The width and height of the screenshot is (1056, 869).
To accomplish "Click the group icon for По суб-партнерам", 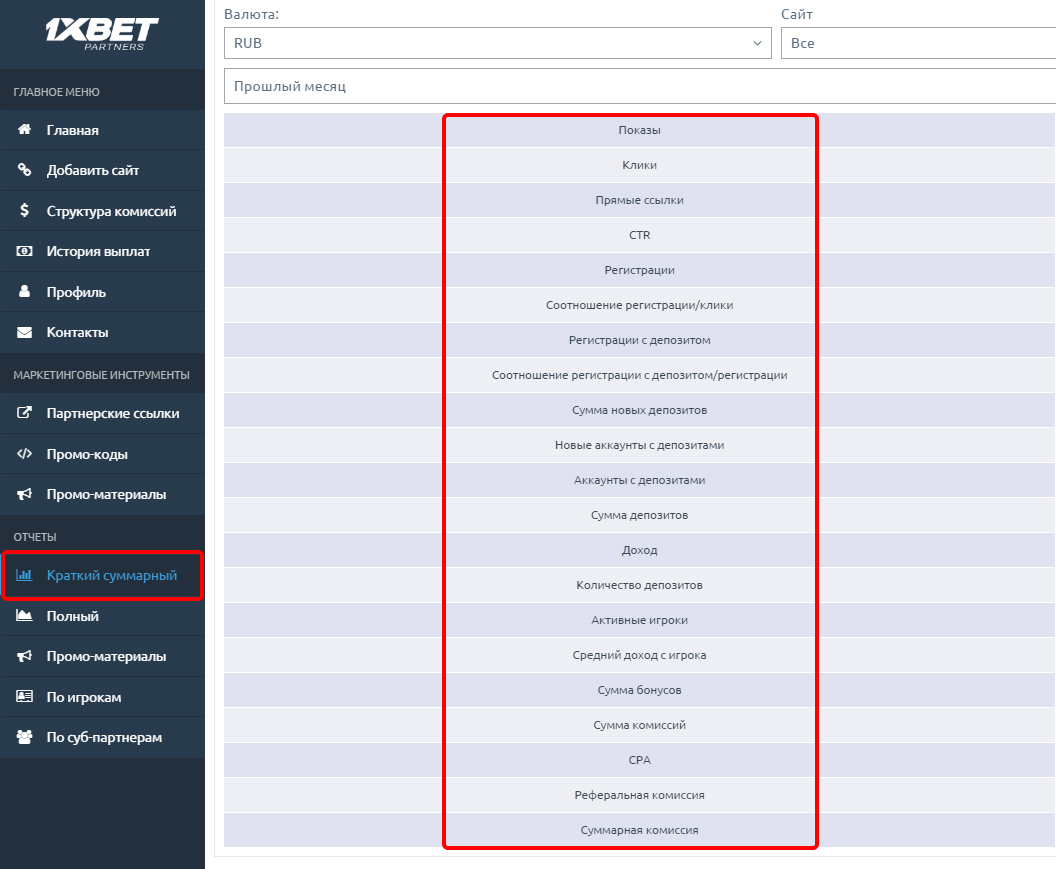I will pyautogui.click(x=24, y=736).
